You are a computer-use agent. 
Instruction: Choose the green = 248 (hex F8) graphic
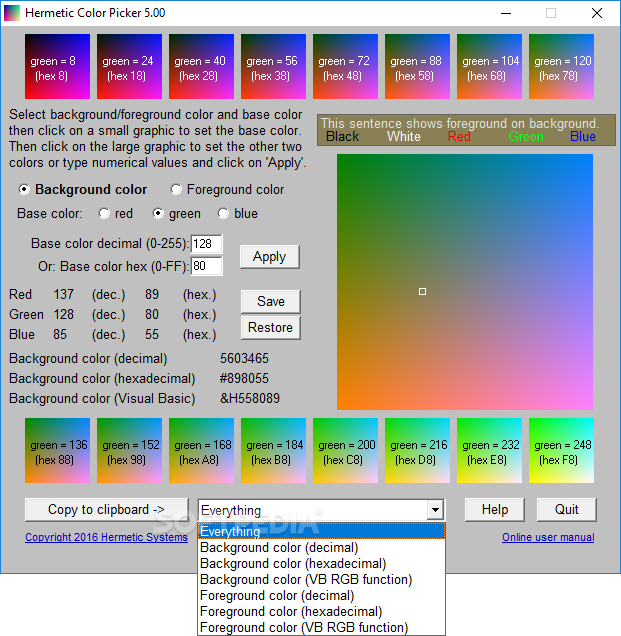pos(561,451)
